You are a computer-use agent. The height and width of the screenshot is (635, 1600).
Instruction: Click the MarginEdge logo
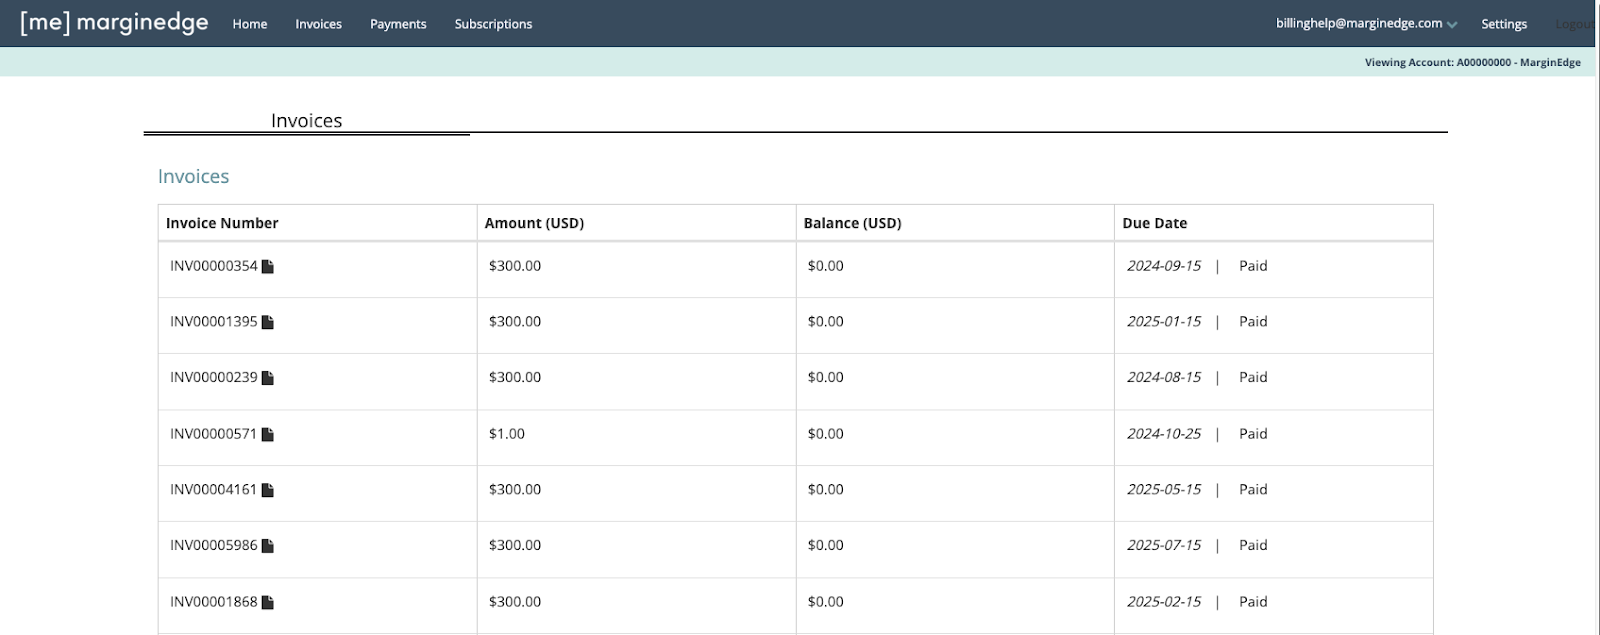click(x=114, y=23)
